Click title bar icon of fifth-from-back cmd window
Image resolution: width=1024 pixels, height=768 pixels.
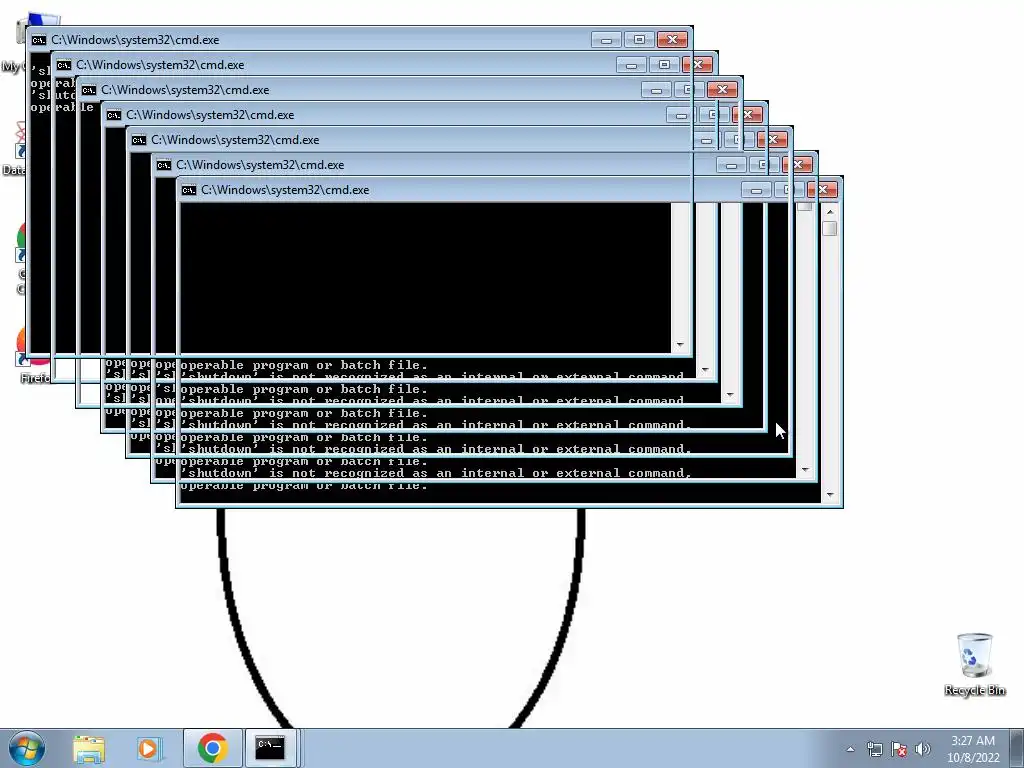138,140
